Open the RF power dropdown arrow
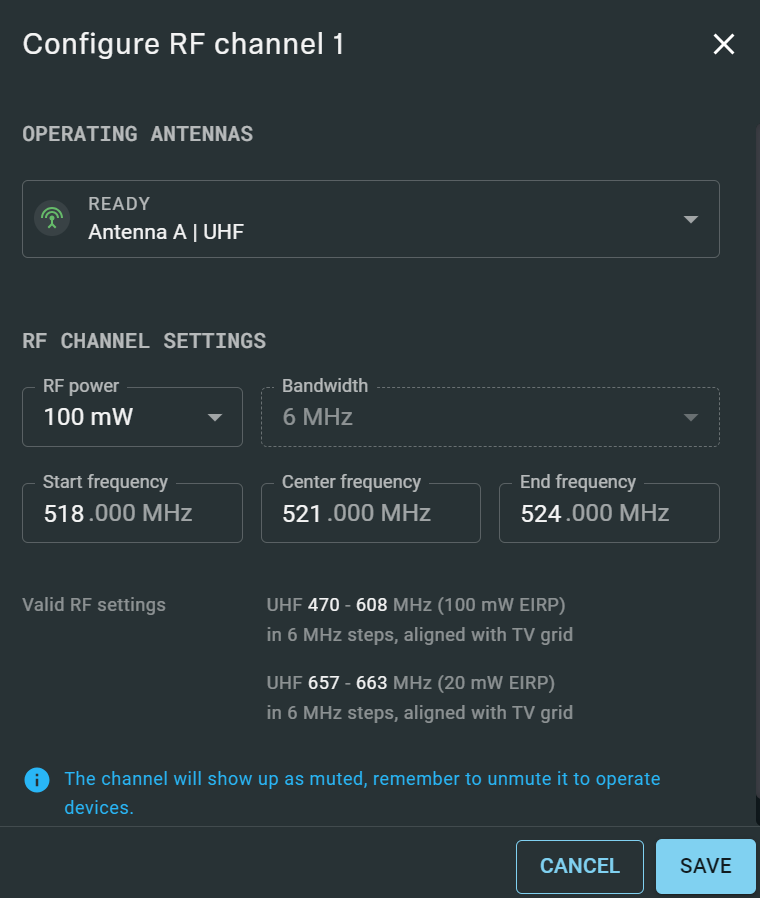Viewport: 760px width, 898px height. tap(214, 417)
